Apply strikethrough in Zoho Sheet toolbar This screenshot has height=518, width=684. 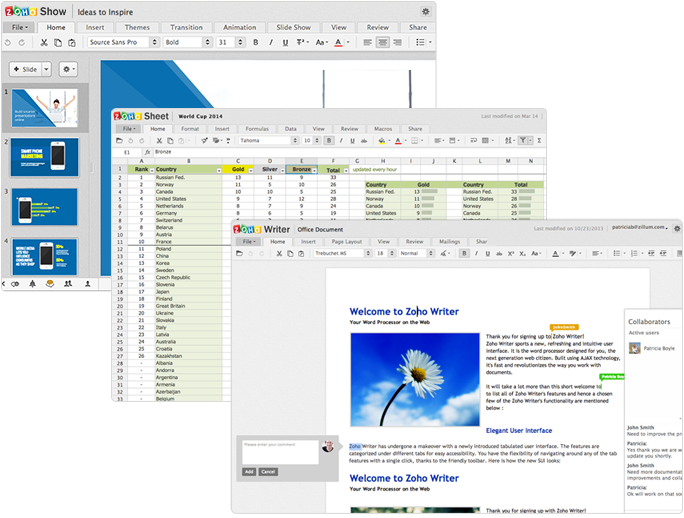(x=364, y=141)
